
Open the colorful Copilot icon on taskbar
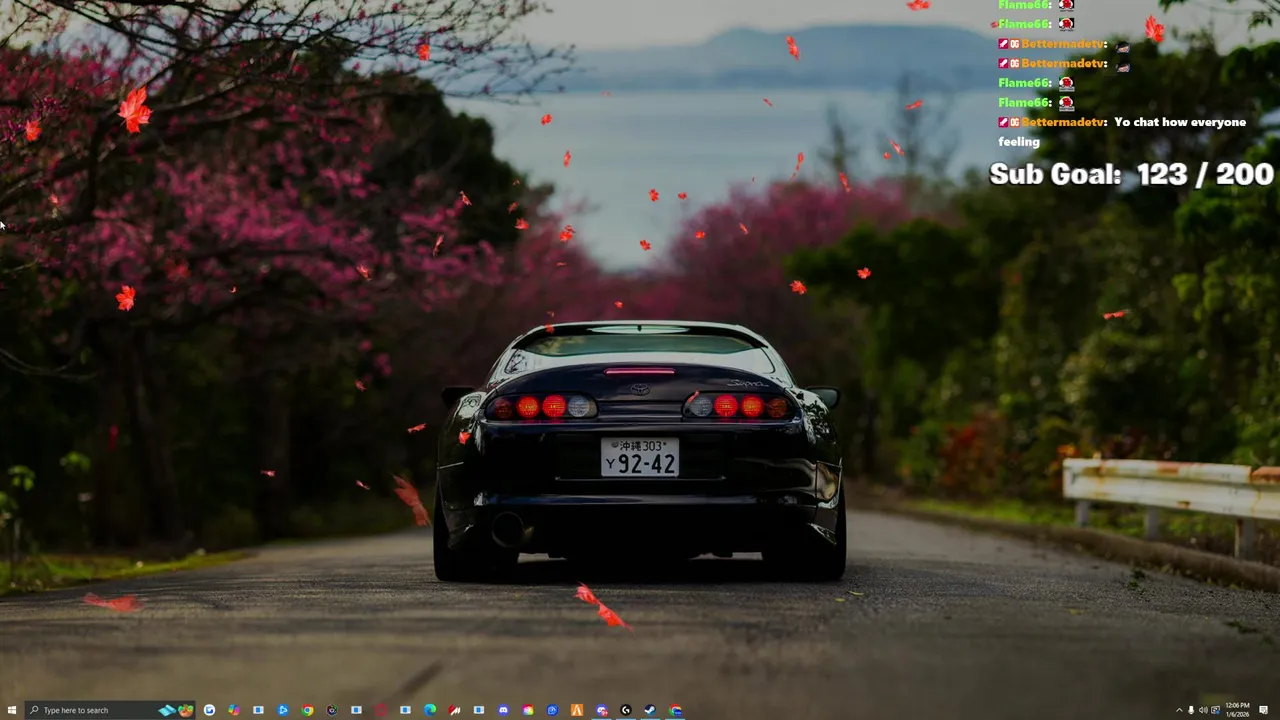(x=233, y=710)
